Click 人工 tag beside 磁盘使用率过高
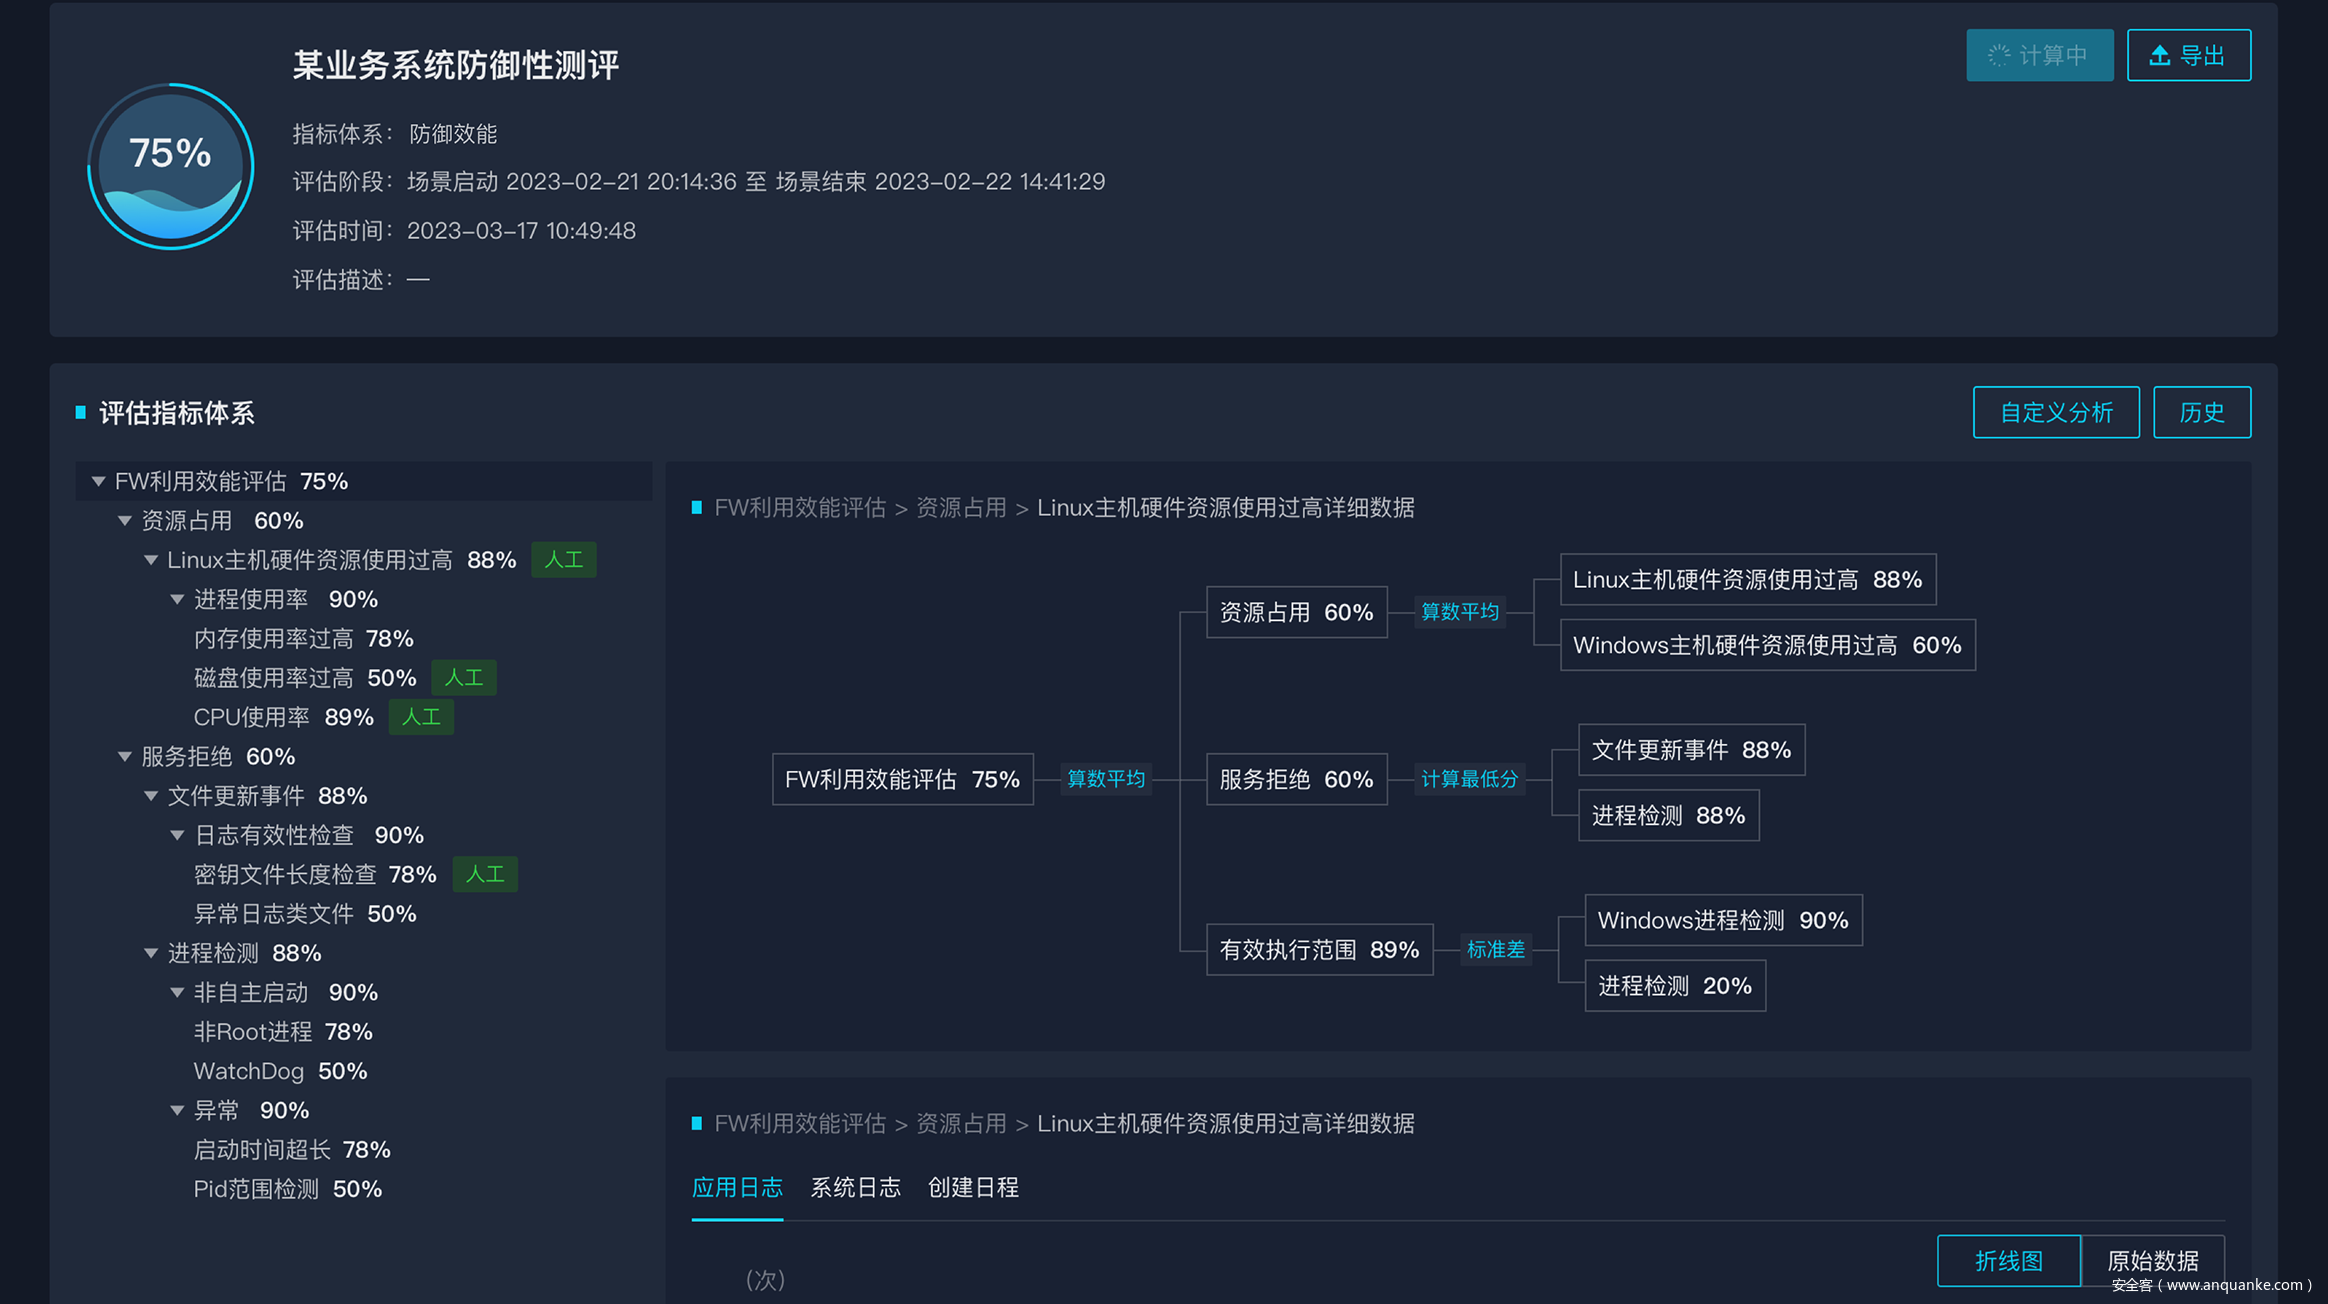Viewport: 2328px width, 1304px height. click(x=464, y=678)
